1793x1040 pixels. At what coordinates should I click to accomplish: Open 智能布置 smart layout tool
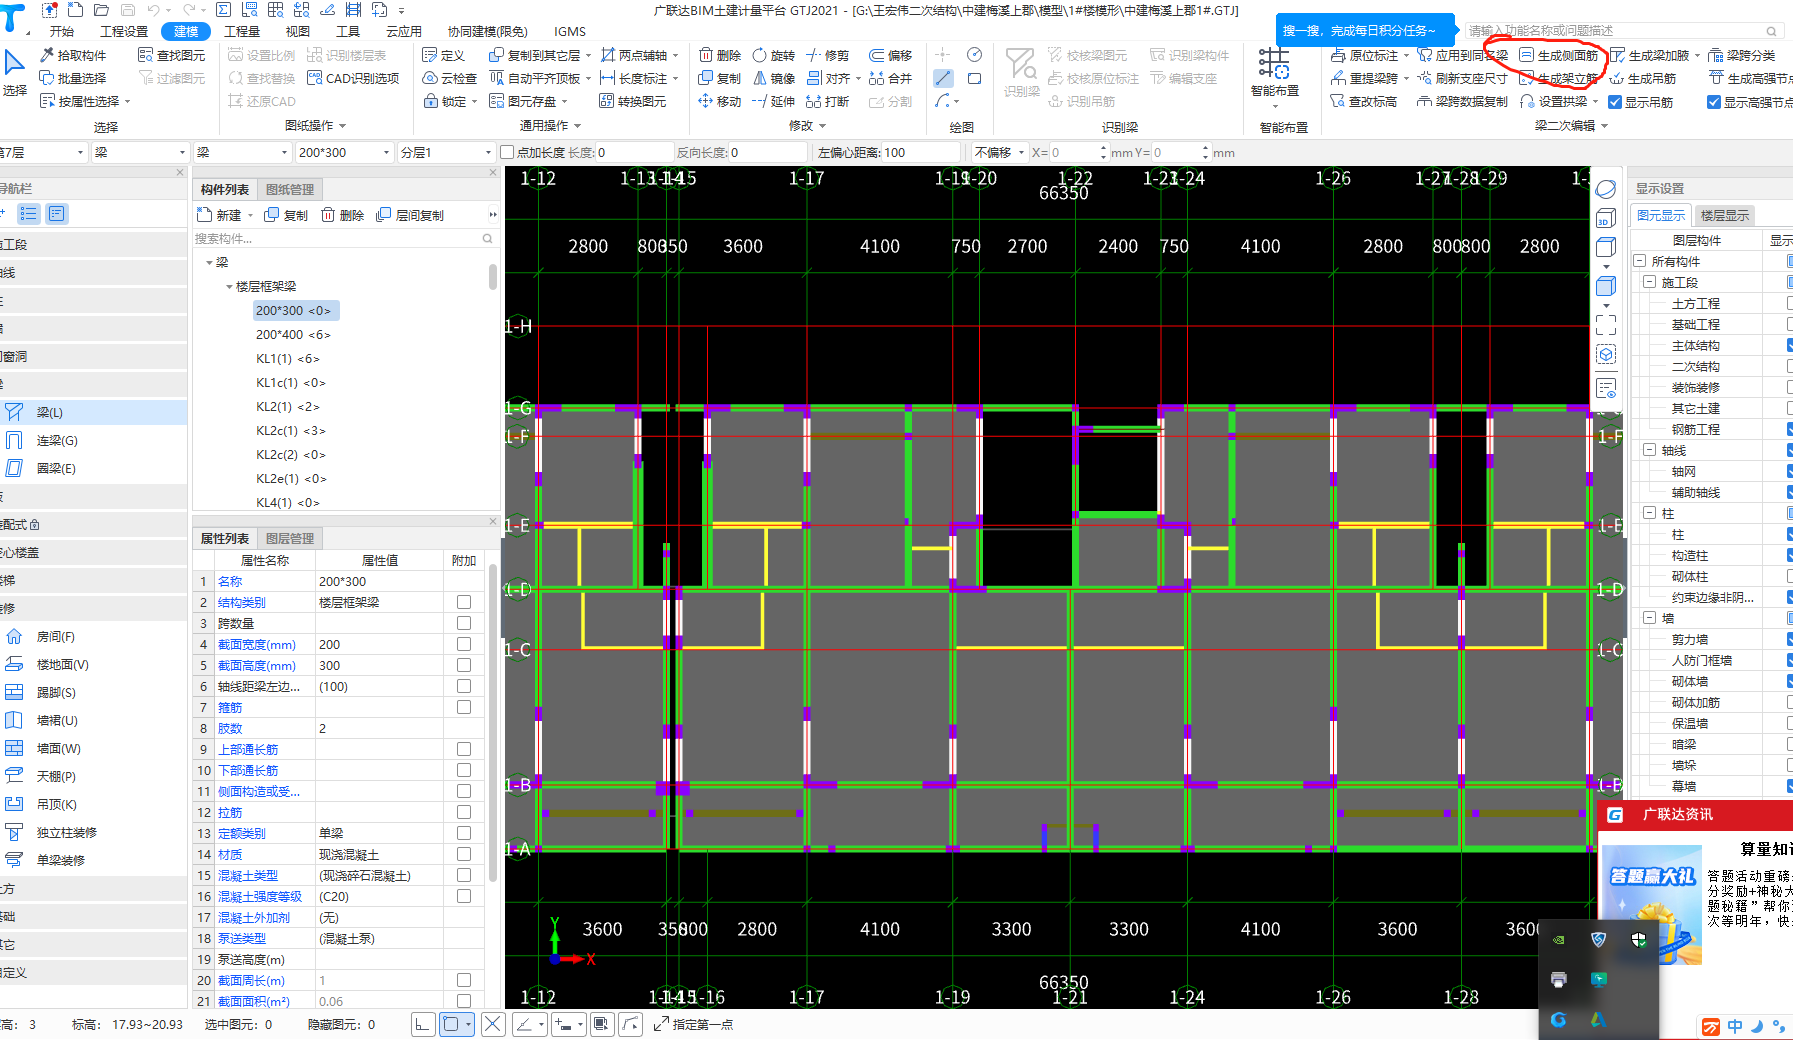point(1274,72)
